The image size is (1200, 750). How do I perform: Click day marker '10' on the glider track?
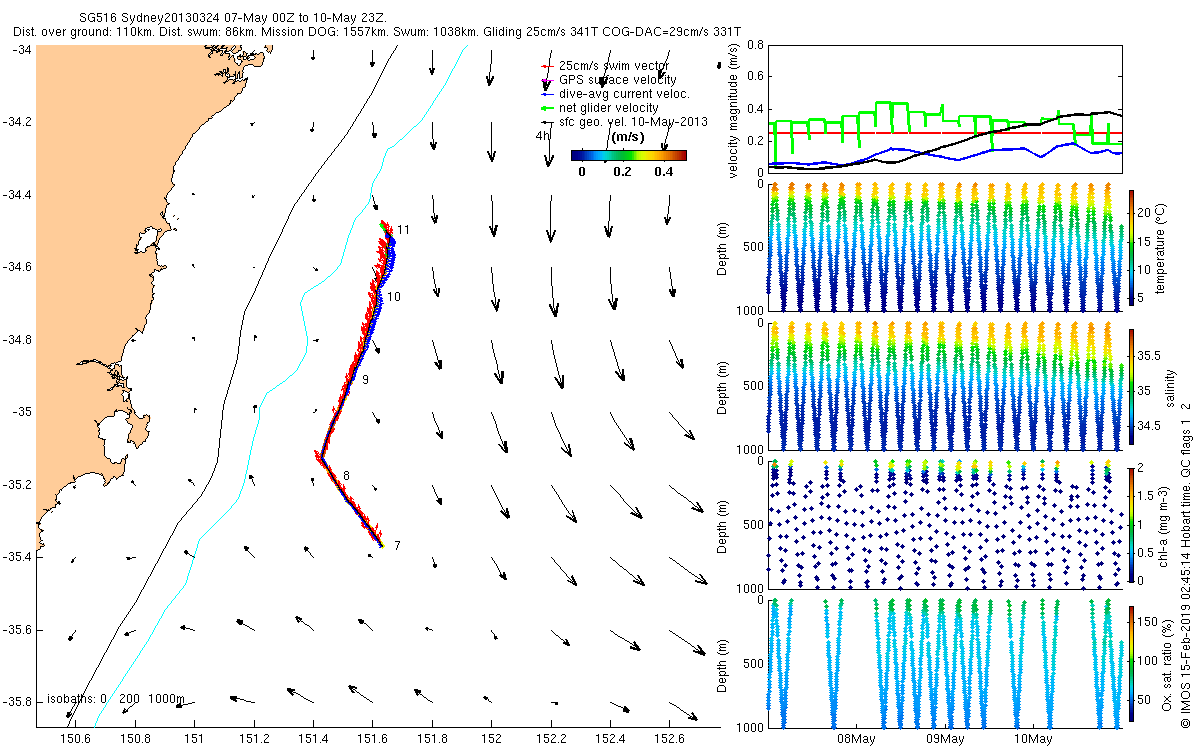click(x=394, y=297)
